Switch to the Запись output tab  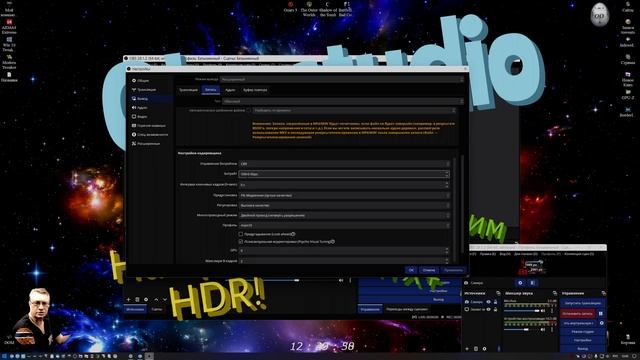point(211,90)
